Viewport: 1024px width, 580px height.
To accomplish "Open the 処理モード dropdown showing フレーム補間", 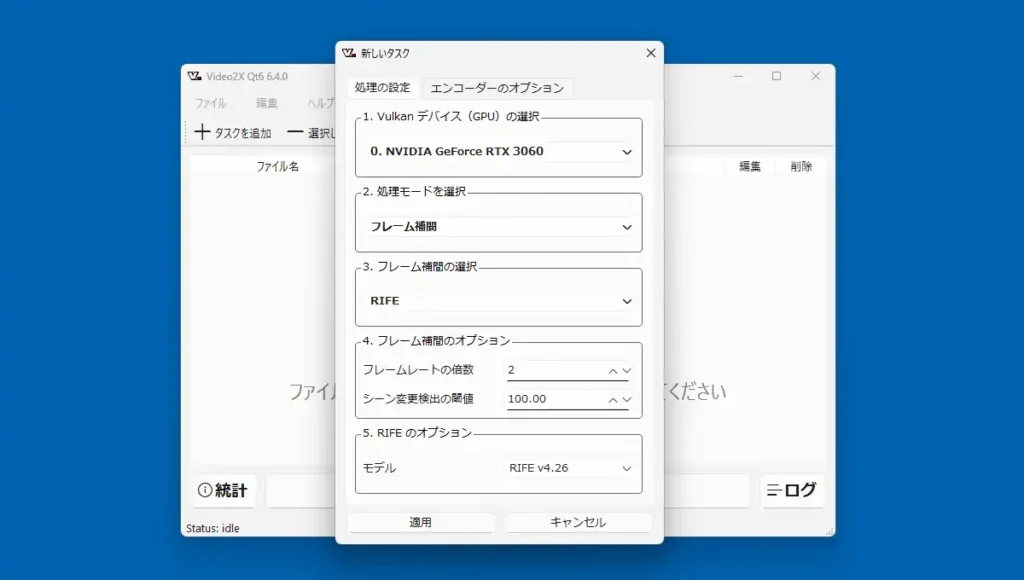I will [498, 227].
